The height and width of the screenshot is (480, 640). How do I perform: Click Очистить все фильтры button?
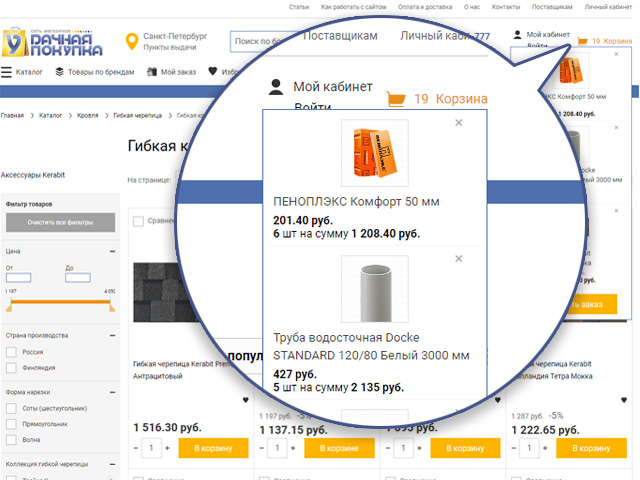[x=60, y=221]
